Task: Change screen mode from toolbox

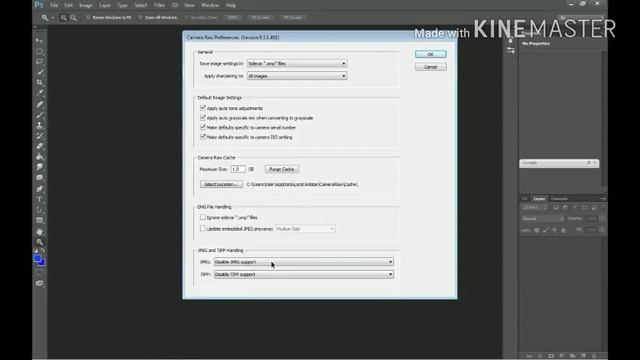Action: (x=39, y=283)
